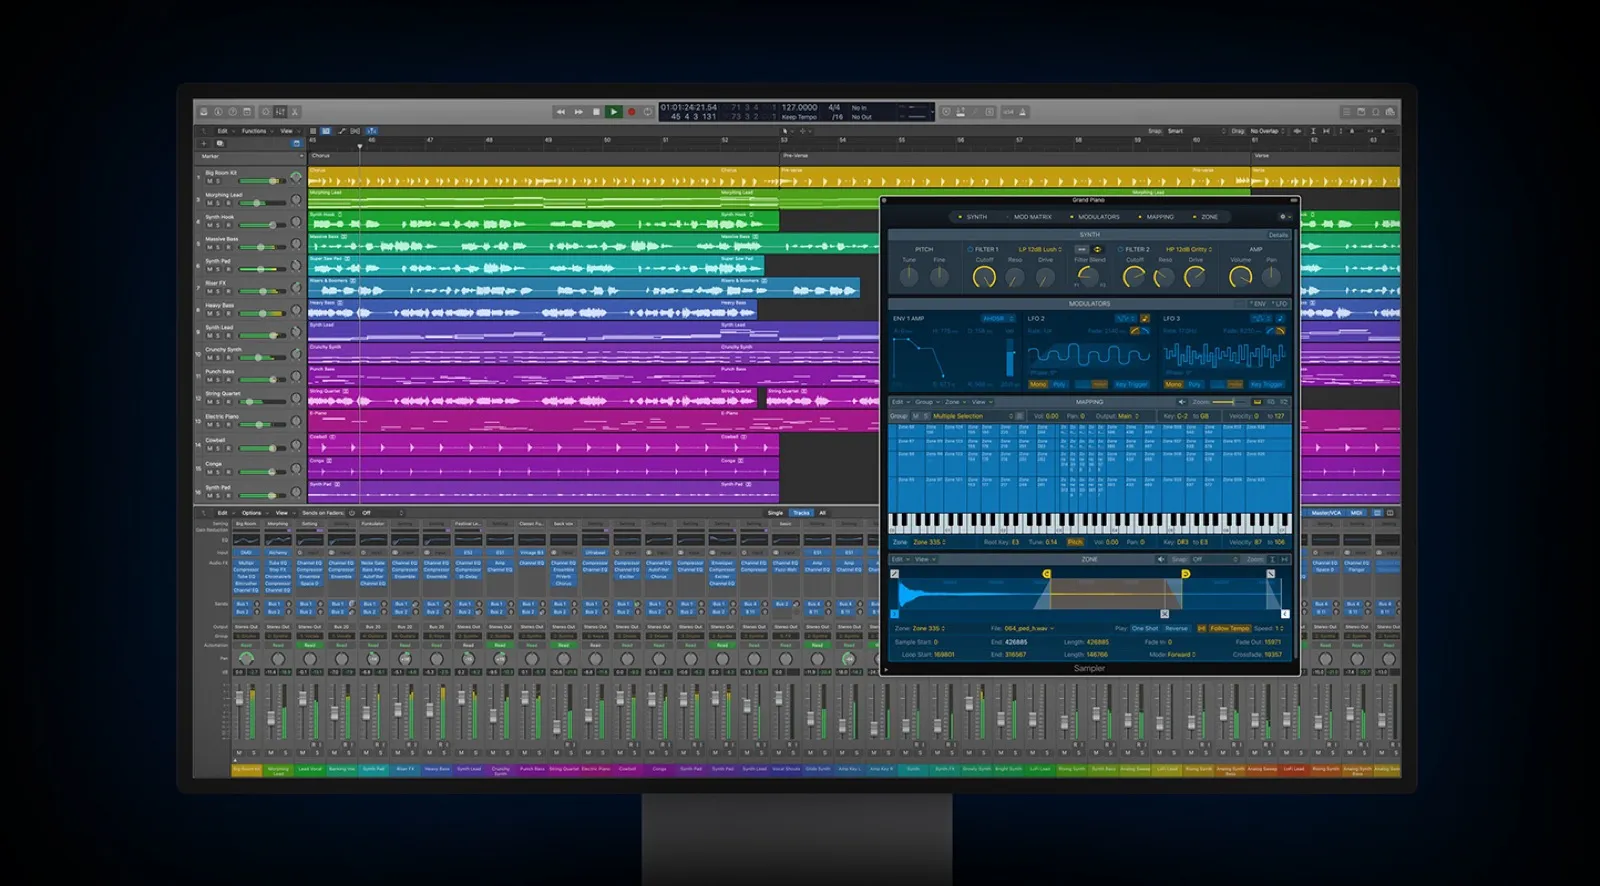Viewport: 1600px width, 886px height.
Task: Click the Stop transport button
Action: (x=597, y=112)
